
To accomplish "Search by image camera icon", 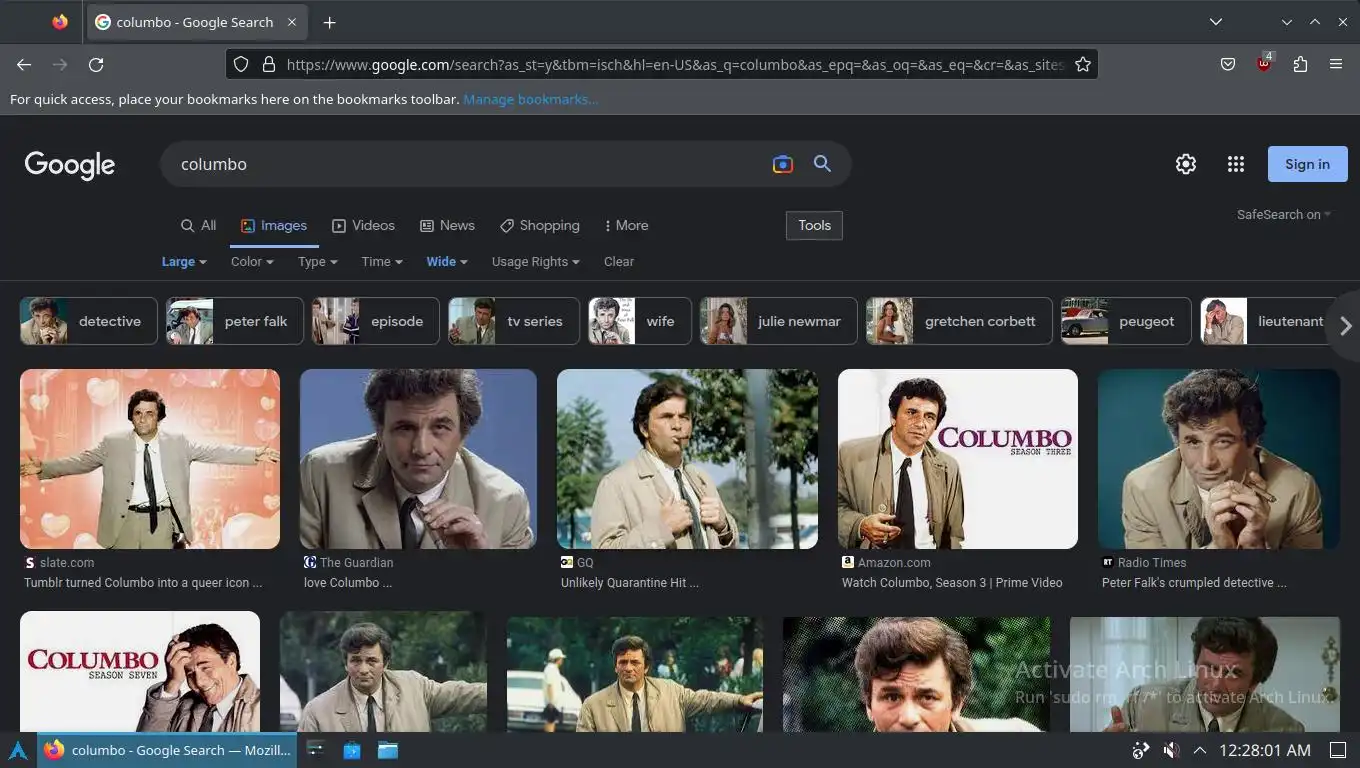I will pos(783,164).
